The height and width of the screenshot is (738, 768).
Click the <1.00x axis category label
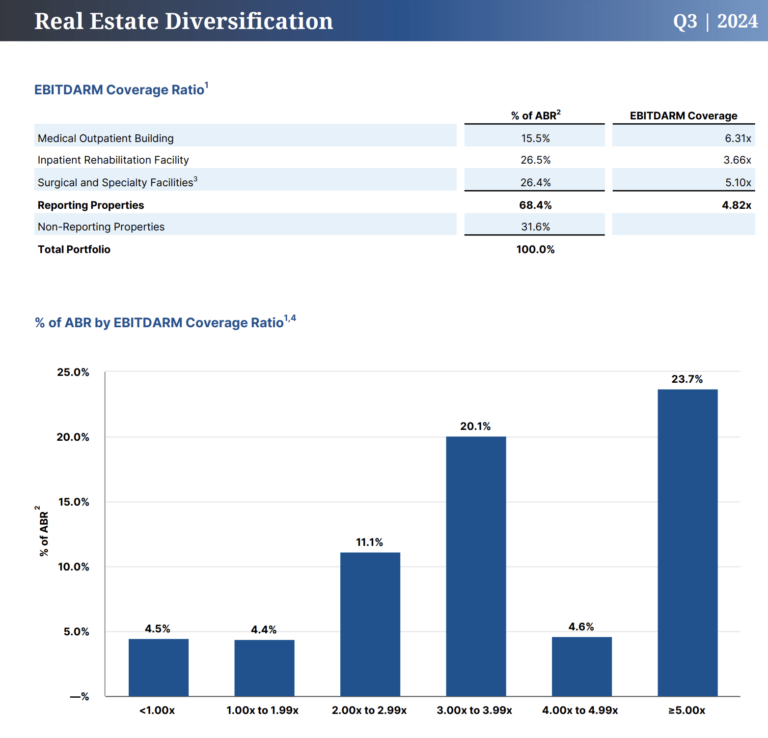point(158,710)
